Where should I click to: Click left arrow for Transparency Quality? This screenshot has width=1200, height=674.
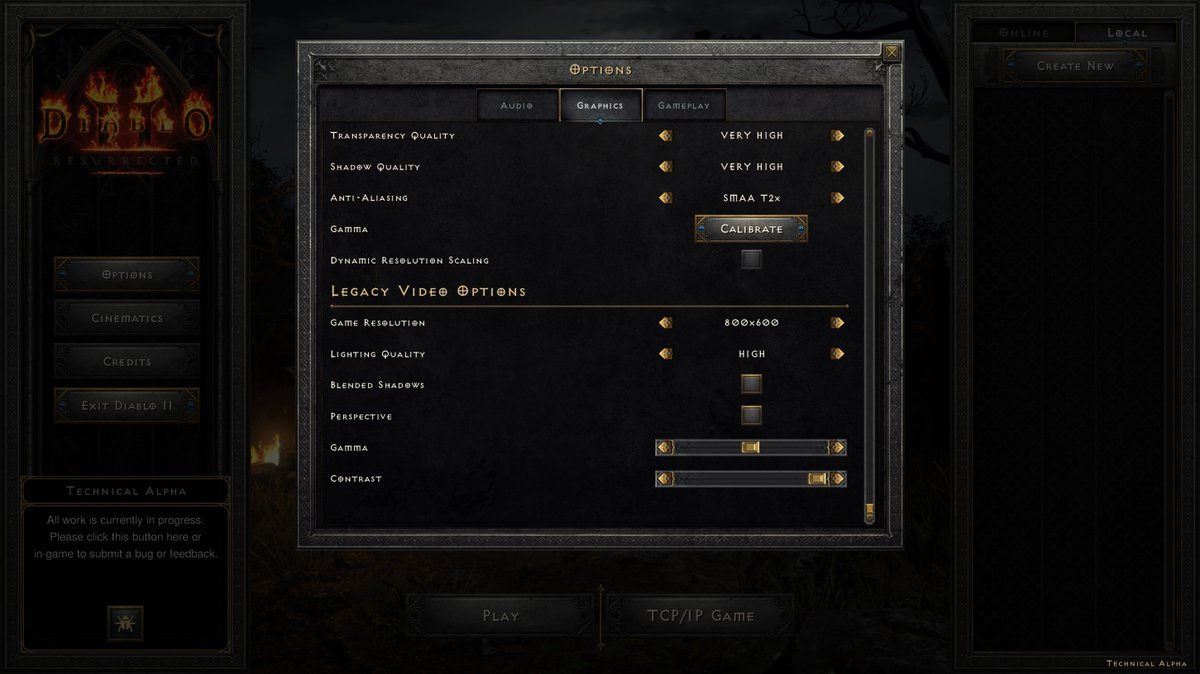[x=666, y=136]
